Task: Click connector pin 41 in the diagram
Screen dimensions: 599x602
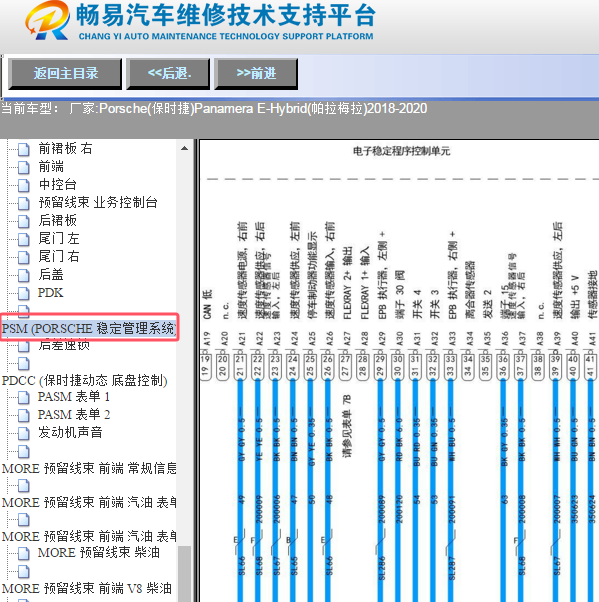Action: tap(590, 365)
